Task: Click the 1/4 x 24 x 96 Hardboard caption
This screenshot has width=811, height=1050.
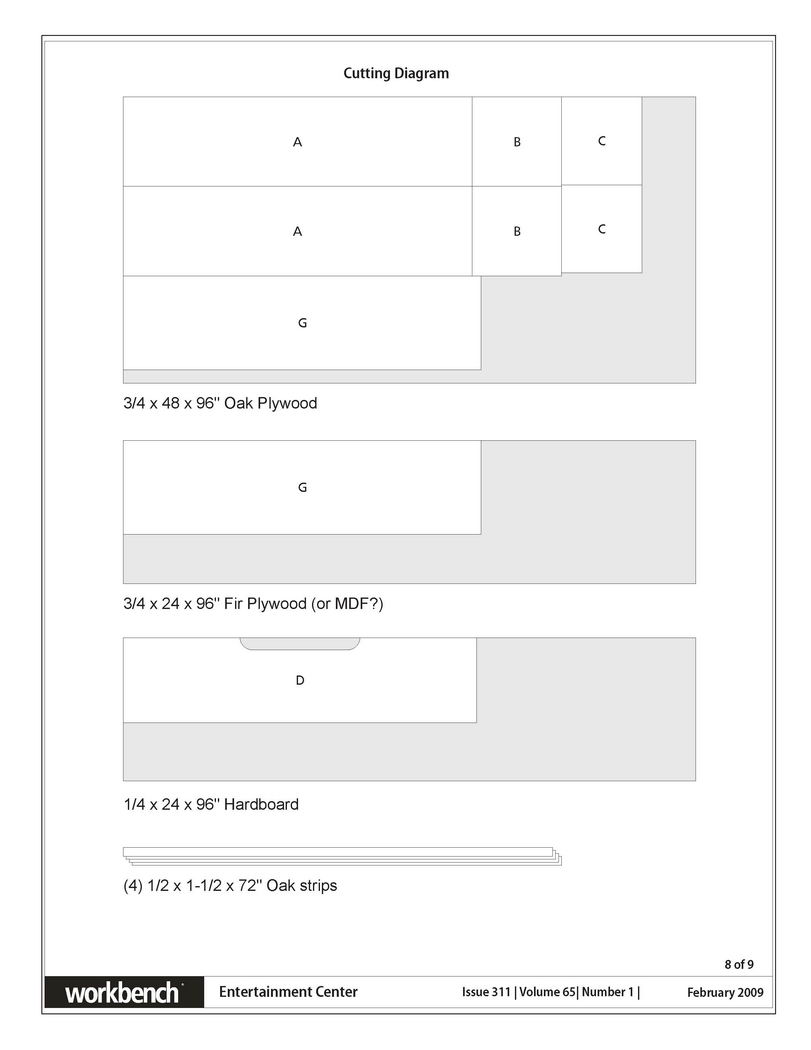Action: [211, 804]
